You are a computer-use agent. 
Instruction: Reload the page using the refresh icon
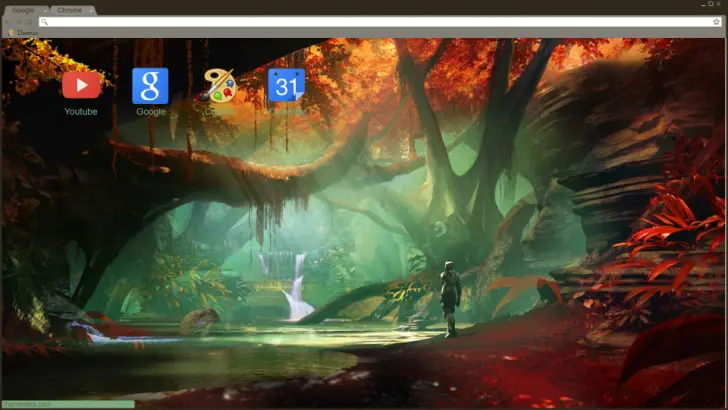pyautogui.click(x=30, y=21)
